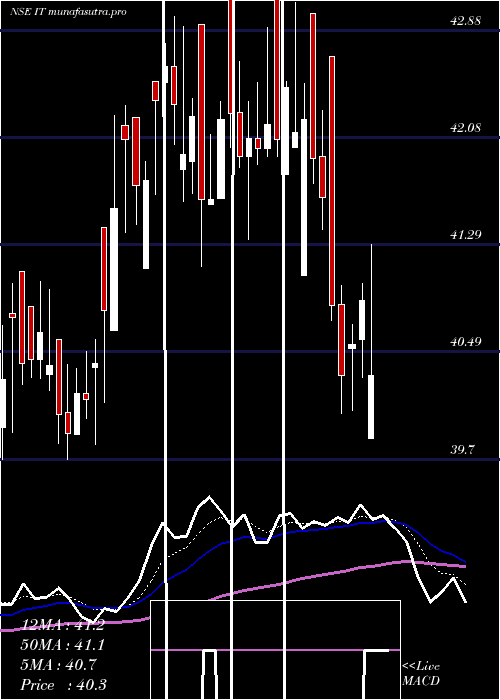
Task: Click the 5MA : 40.7 reading
Action: 58,665
